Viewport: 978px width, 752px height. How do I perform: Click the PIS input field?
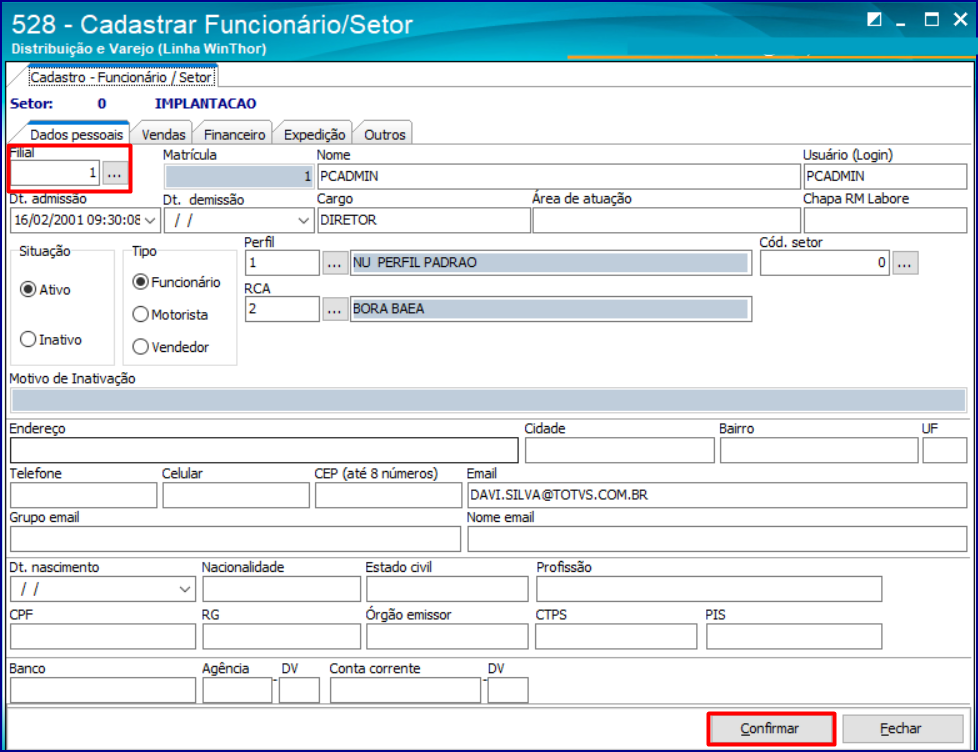(x=794, y=637)
